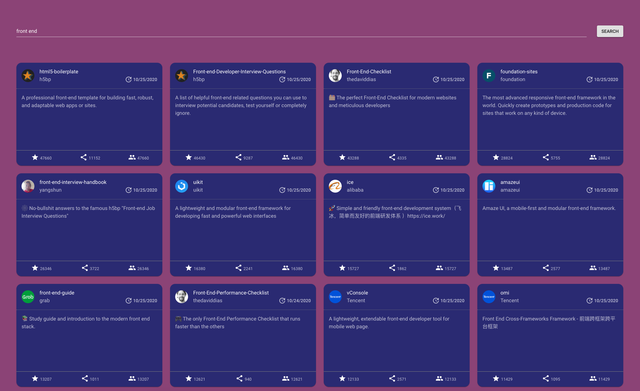Click the updated clock icon on html5-boilerplate card
This screenshot has width=640, height=391.
click(x=128, y=79)
